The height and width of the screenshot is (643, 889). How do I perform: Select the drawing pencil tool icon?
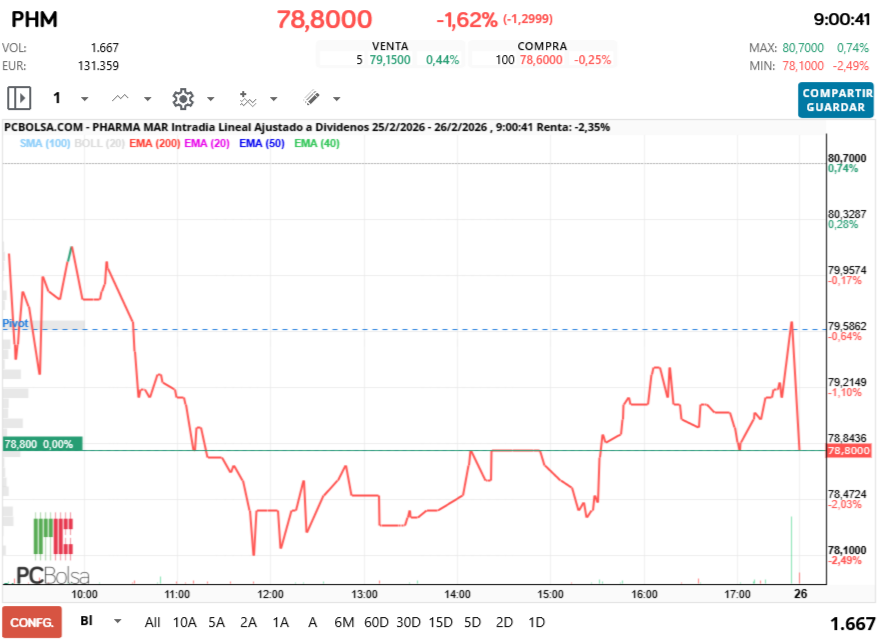(310, 98)
